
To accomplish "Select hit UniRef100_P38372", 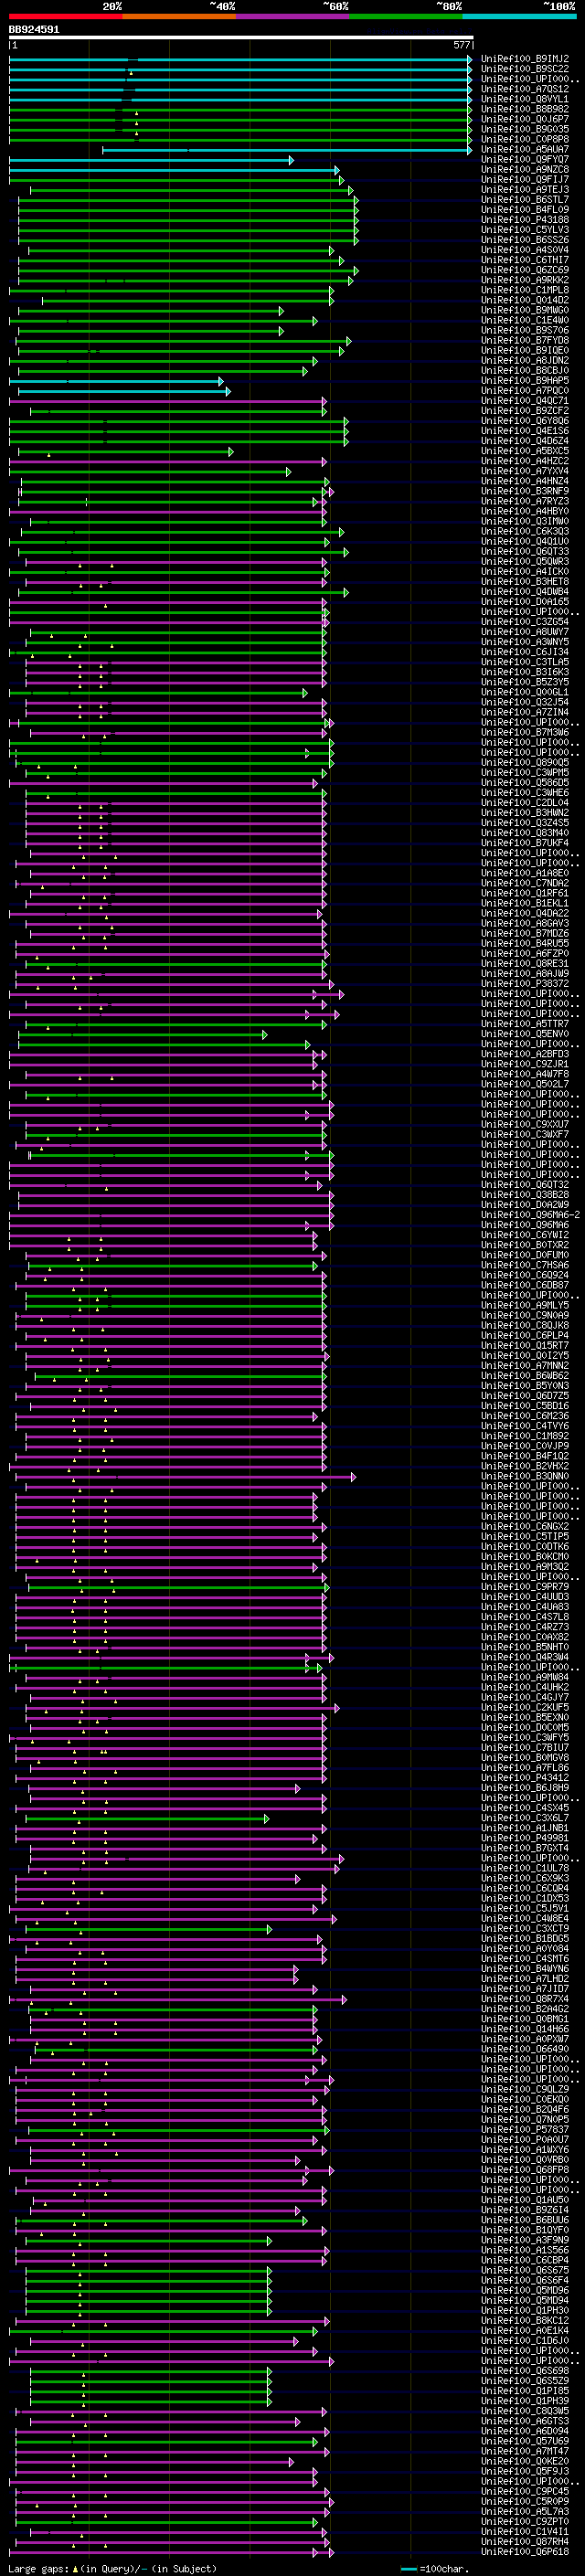I will 525,983.
